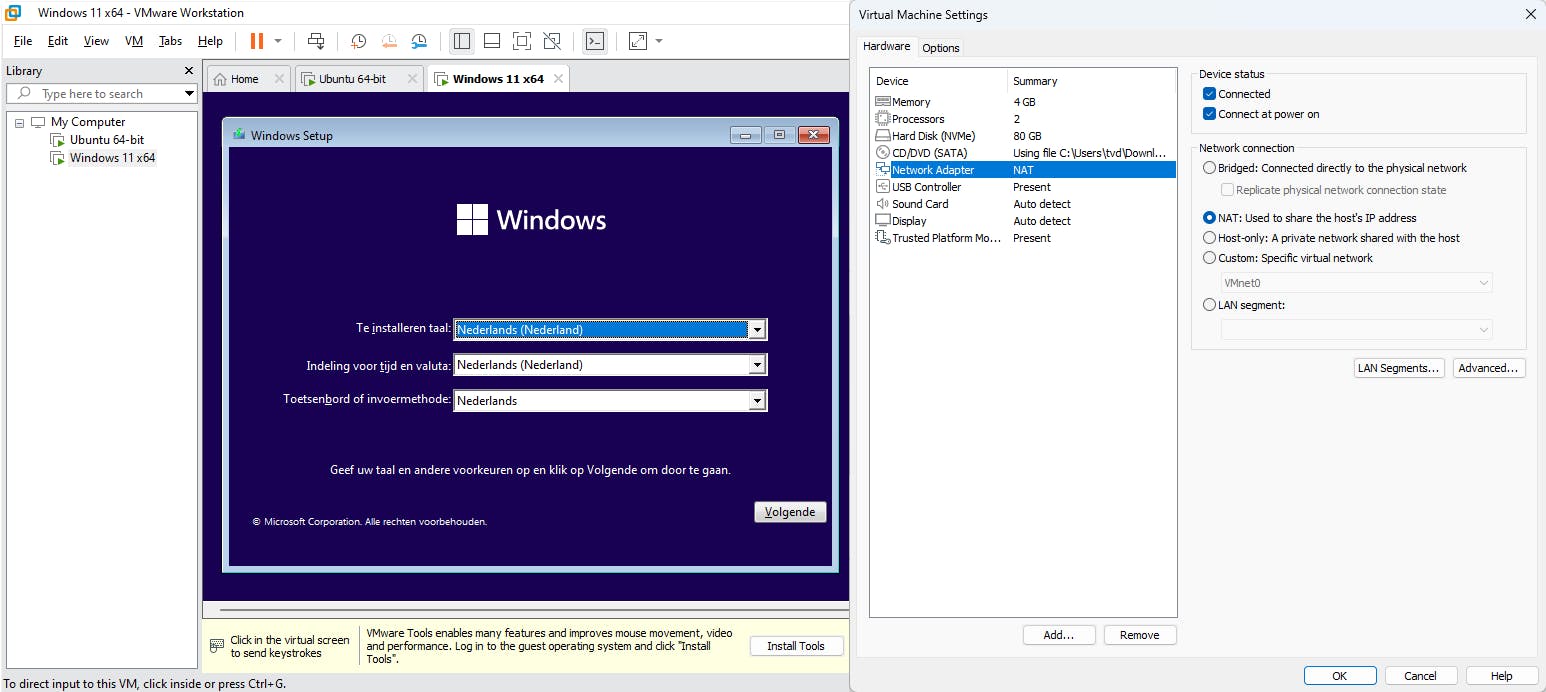1546x692 pixels.
Task: Pause the VM with the orange pause icon
Action: 257,41
